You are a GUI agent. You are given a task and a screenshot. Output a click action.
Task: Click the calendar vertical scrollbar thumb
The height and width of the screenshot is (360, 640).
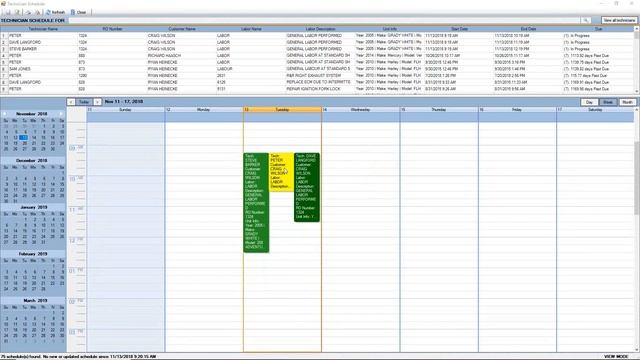637,178
